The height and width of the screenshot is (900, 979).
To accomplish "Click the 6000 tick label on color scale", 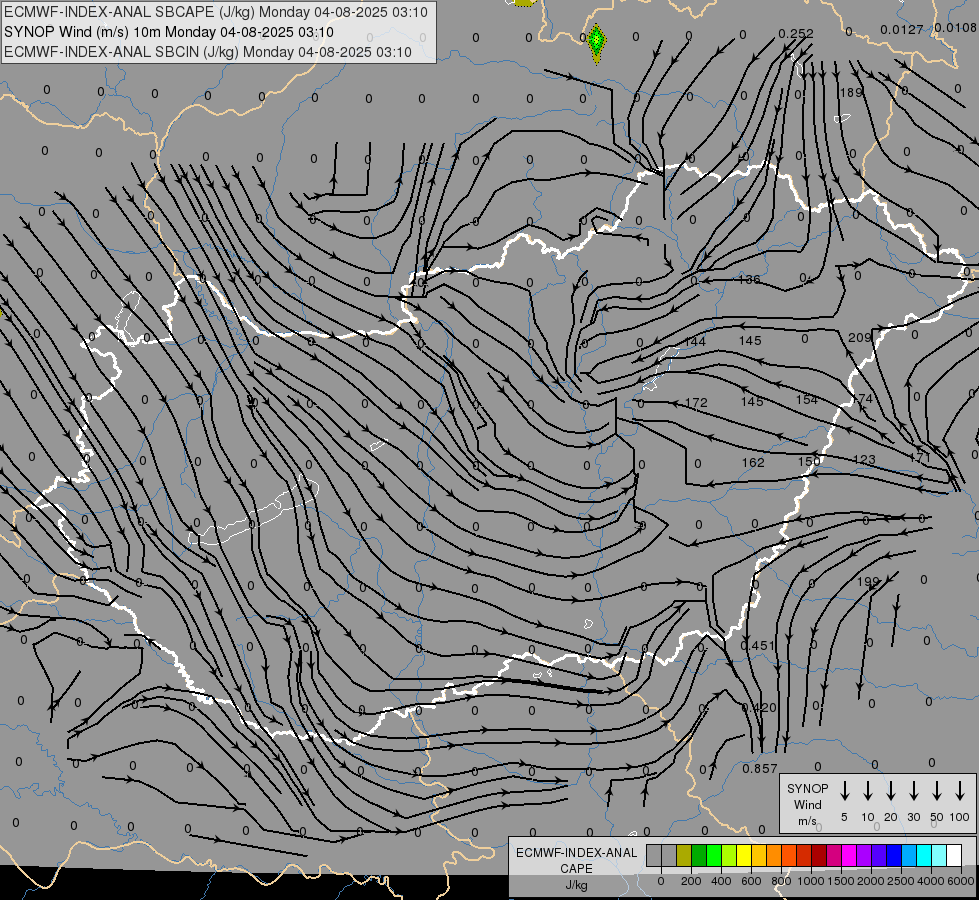I will [961, 881].
